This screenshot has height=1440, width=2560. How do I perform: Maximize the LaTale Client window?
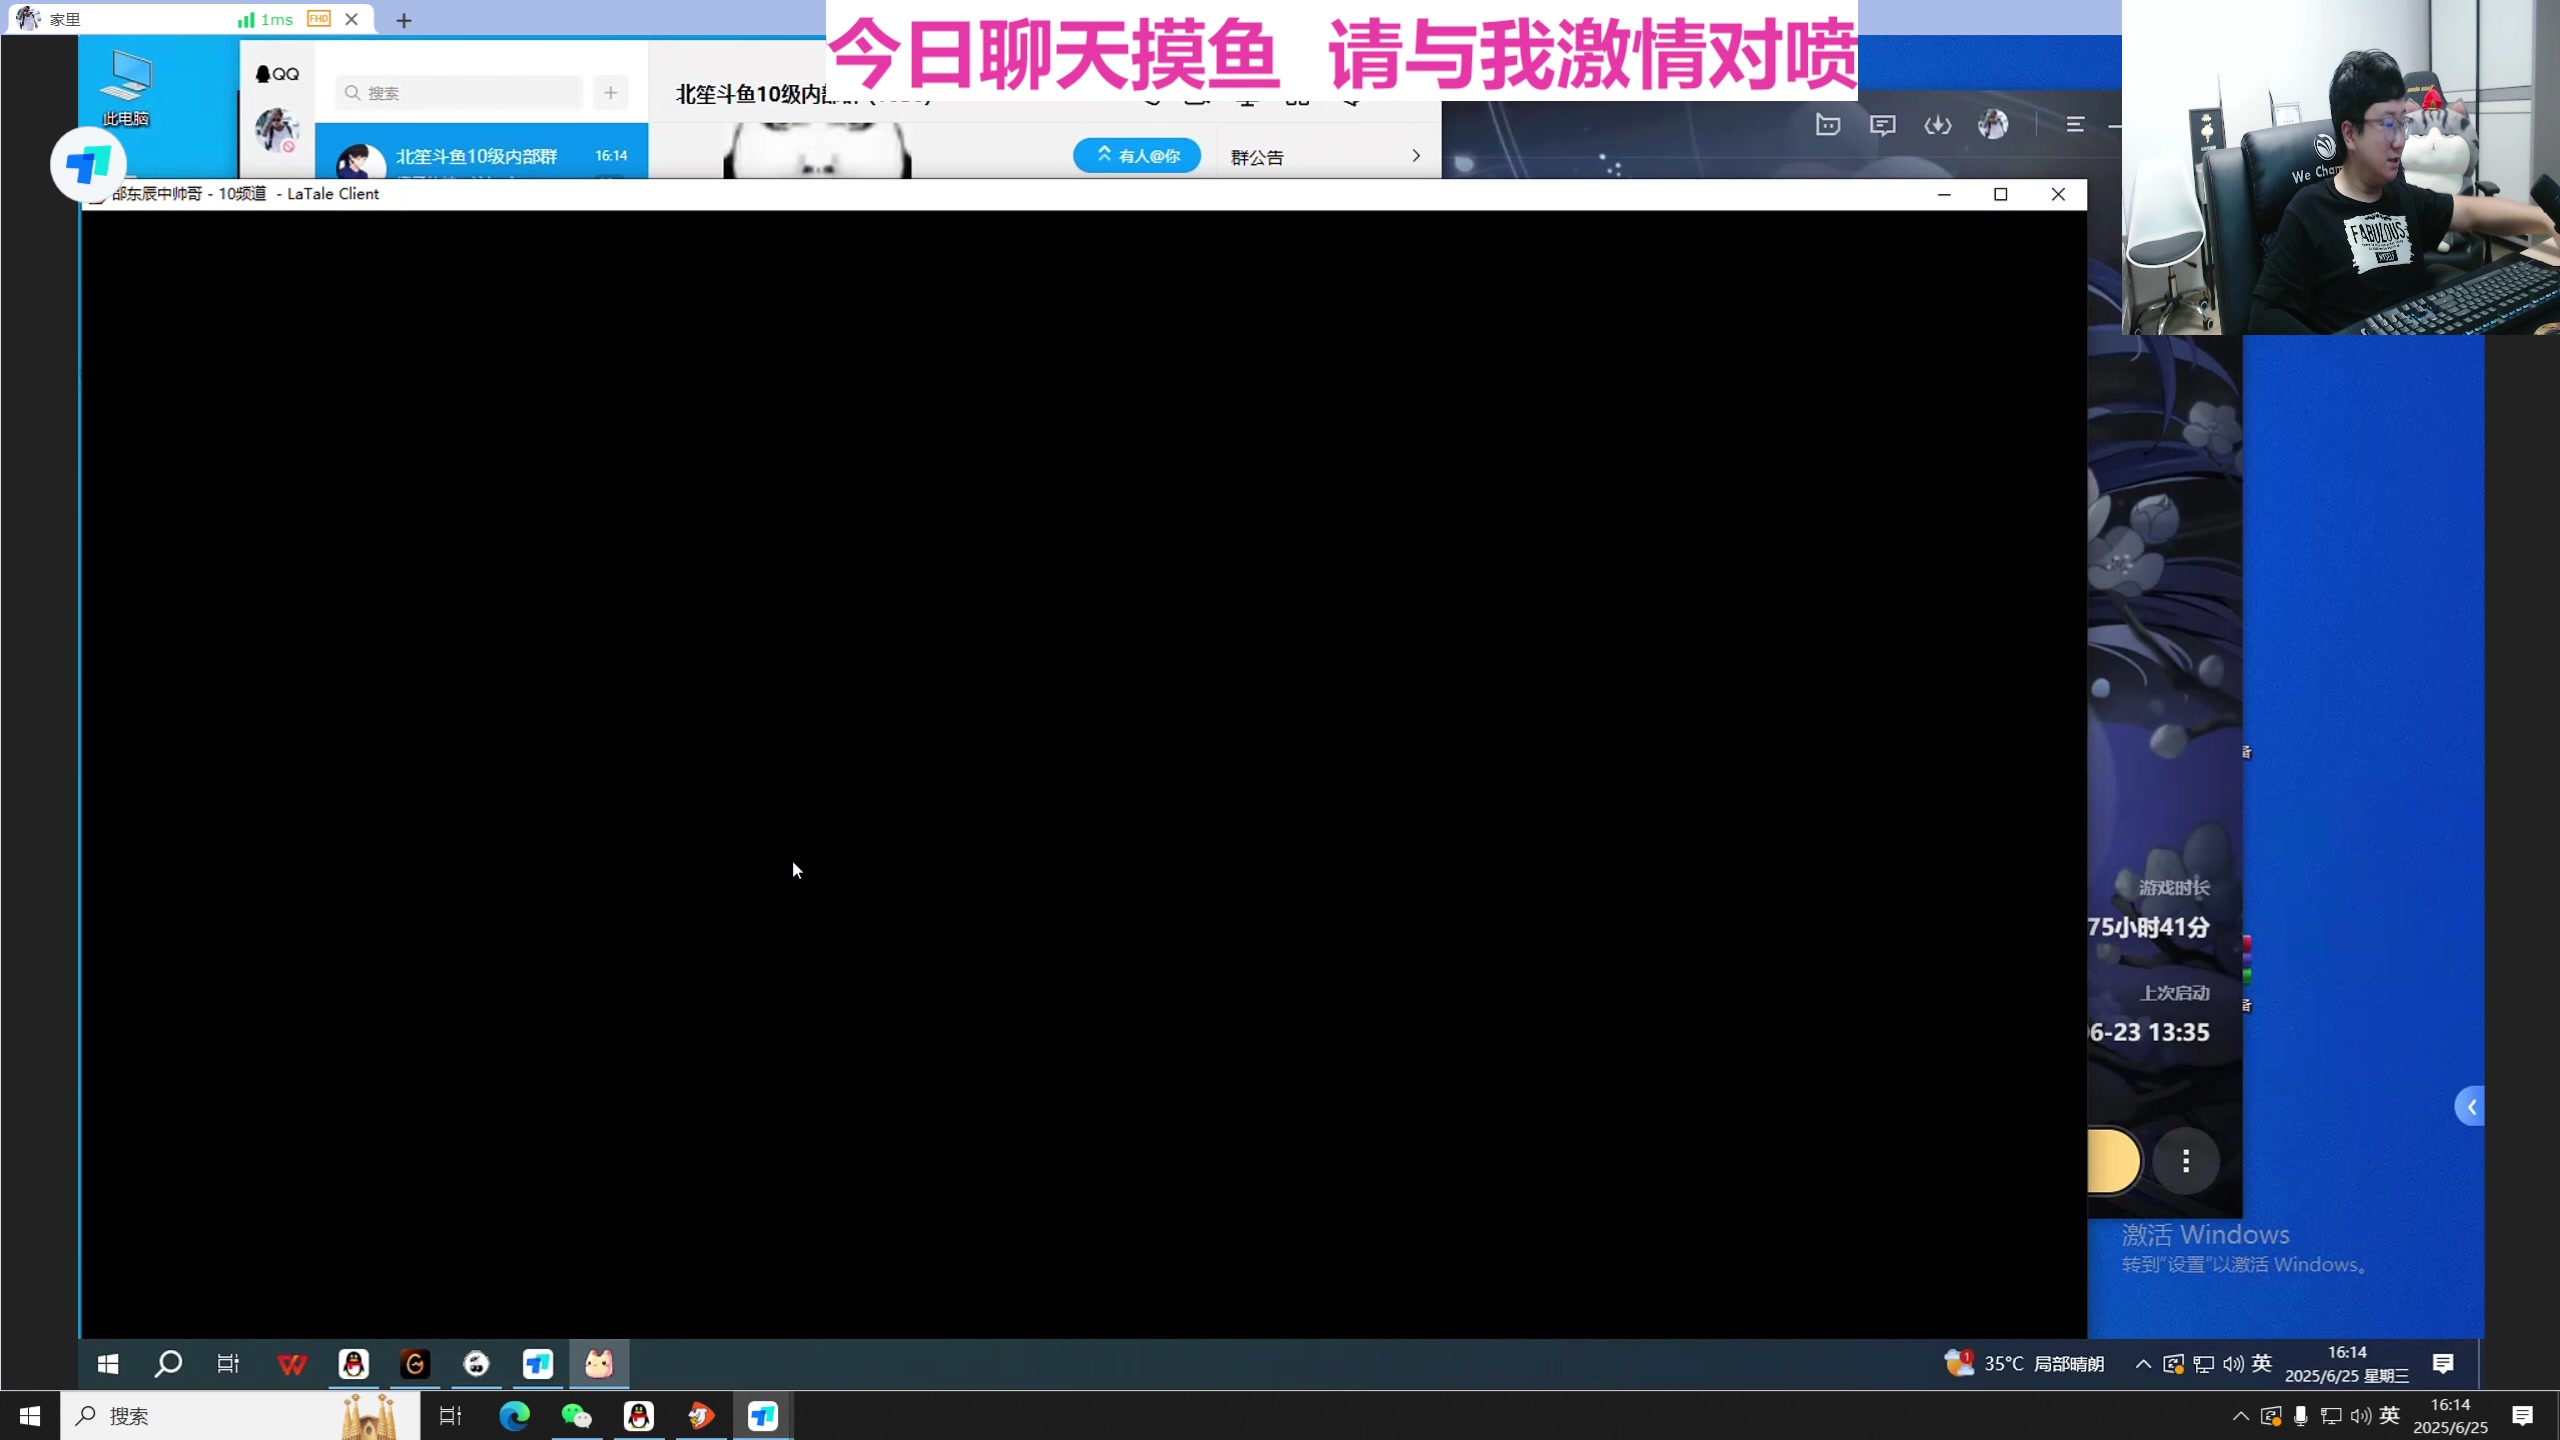point(2001,194)
